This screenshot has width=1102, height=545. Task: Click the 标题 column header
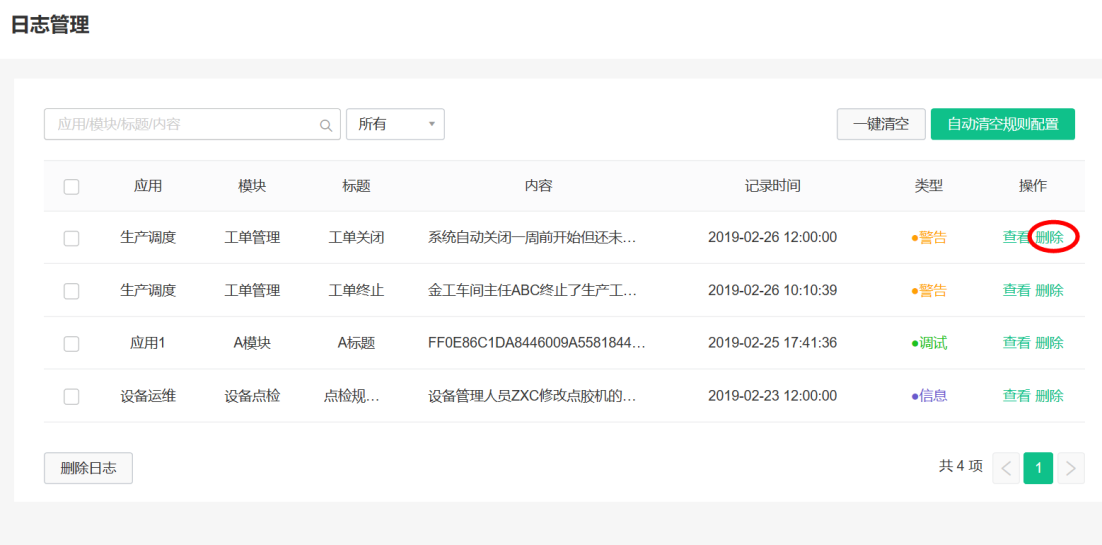(356, 186)
